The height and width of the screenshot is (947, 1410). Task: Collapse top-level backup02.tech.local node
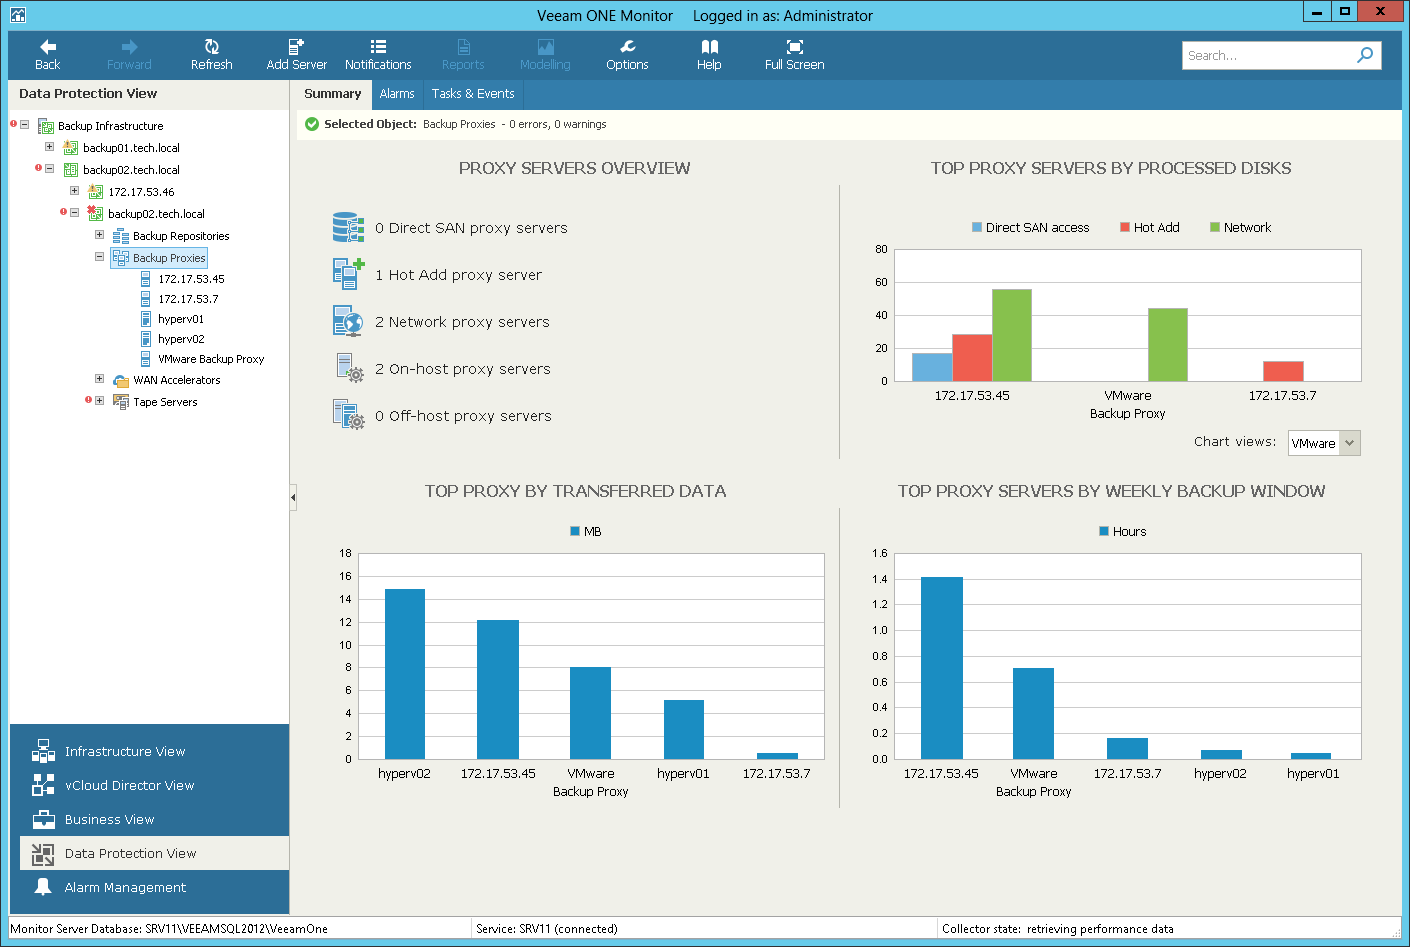coord(49,169)
